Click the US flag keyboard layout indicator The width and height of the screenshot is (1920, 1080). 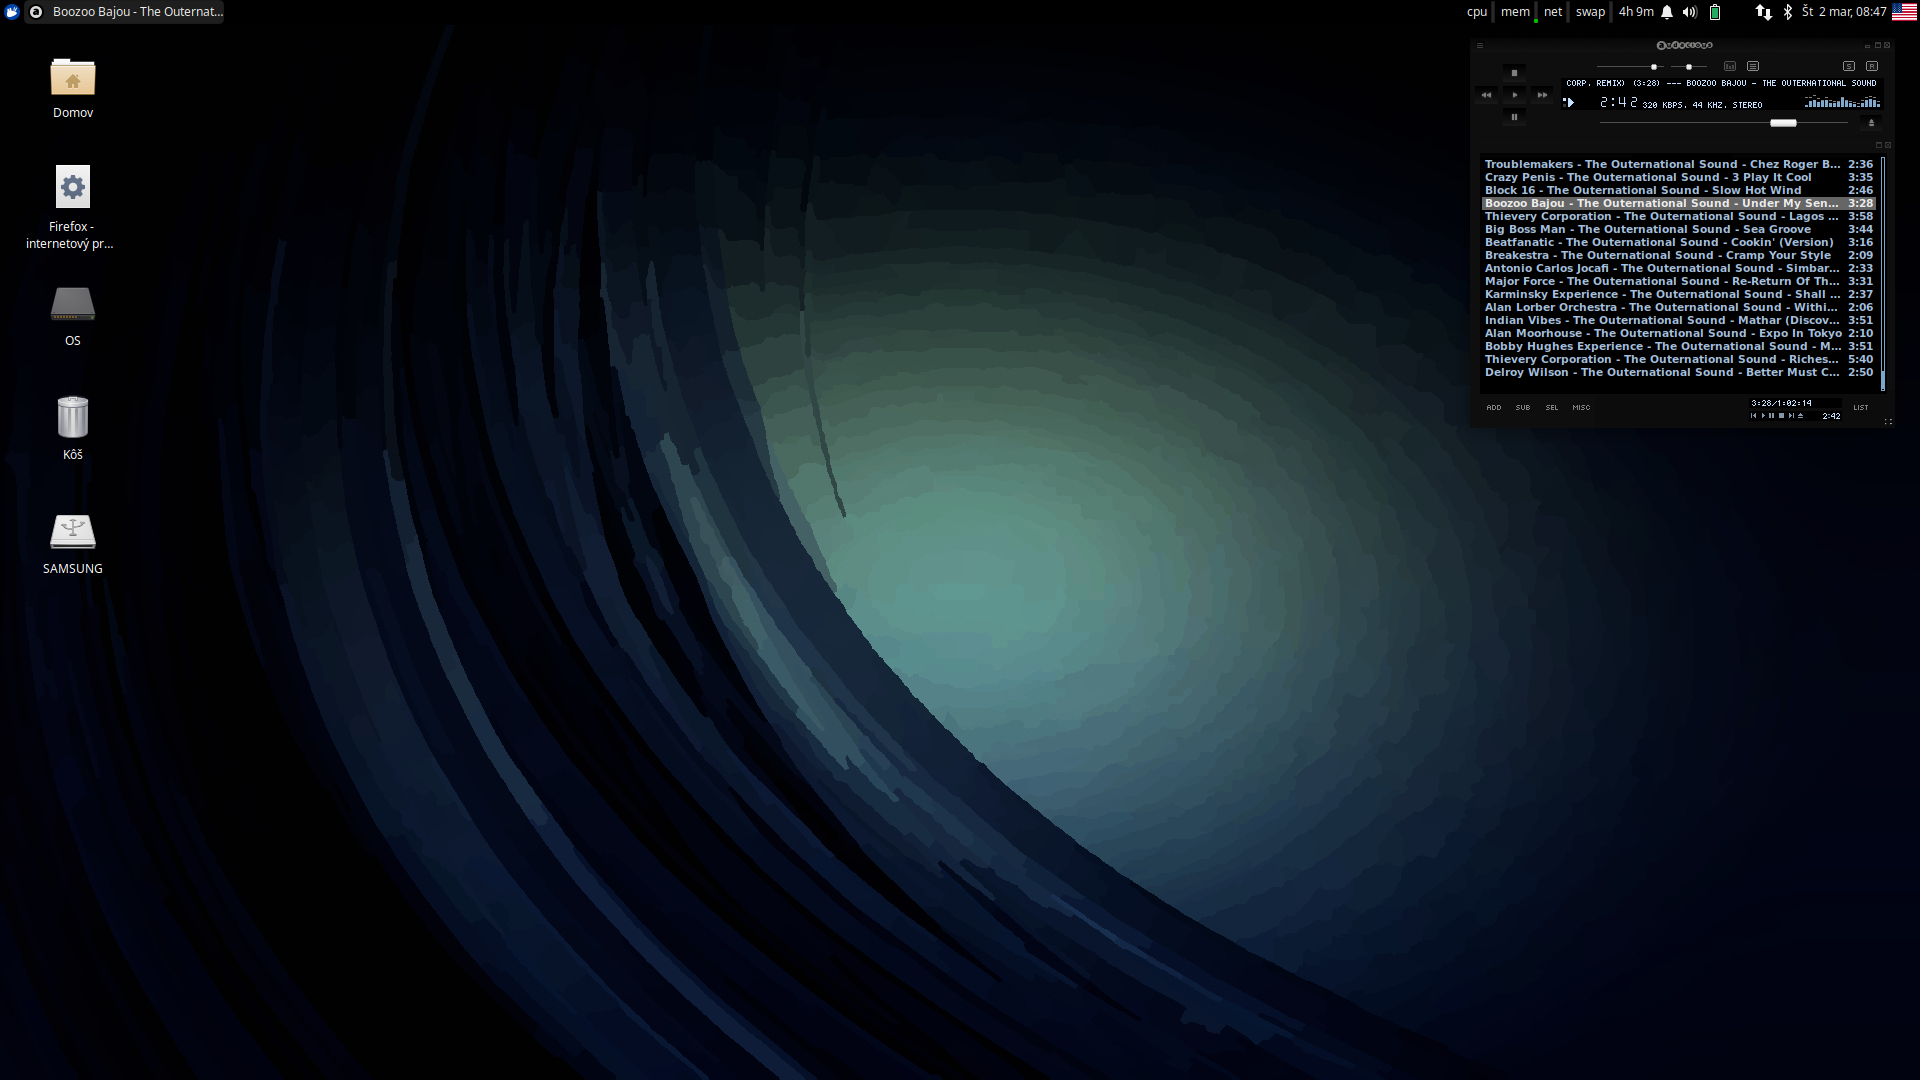coord(1904,12)
